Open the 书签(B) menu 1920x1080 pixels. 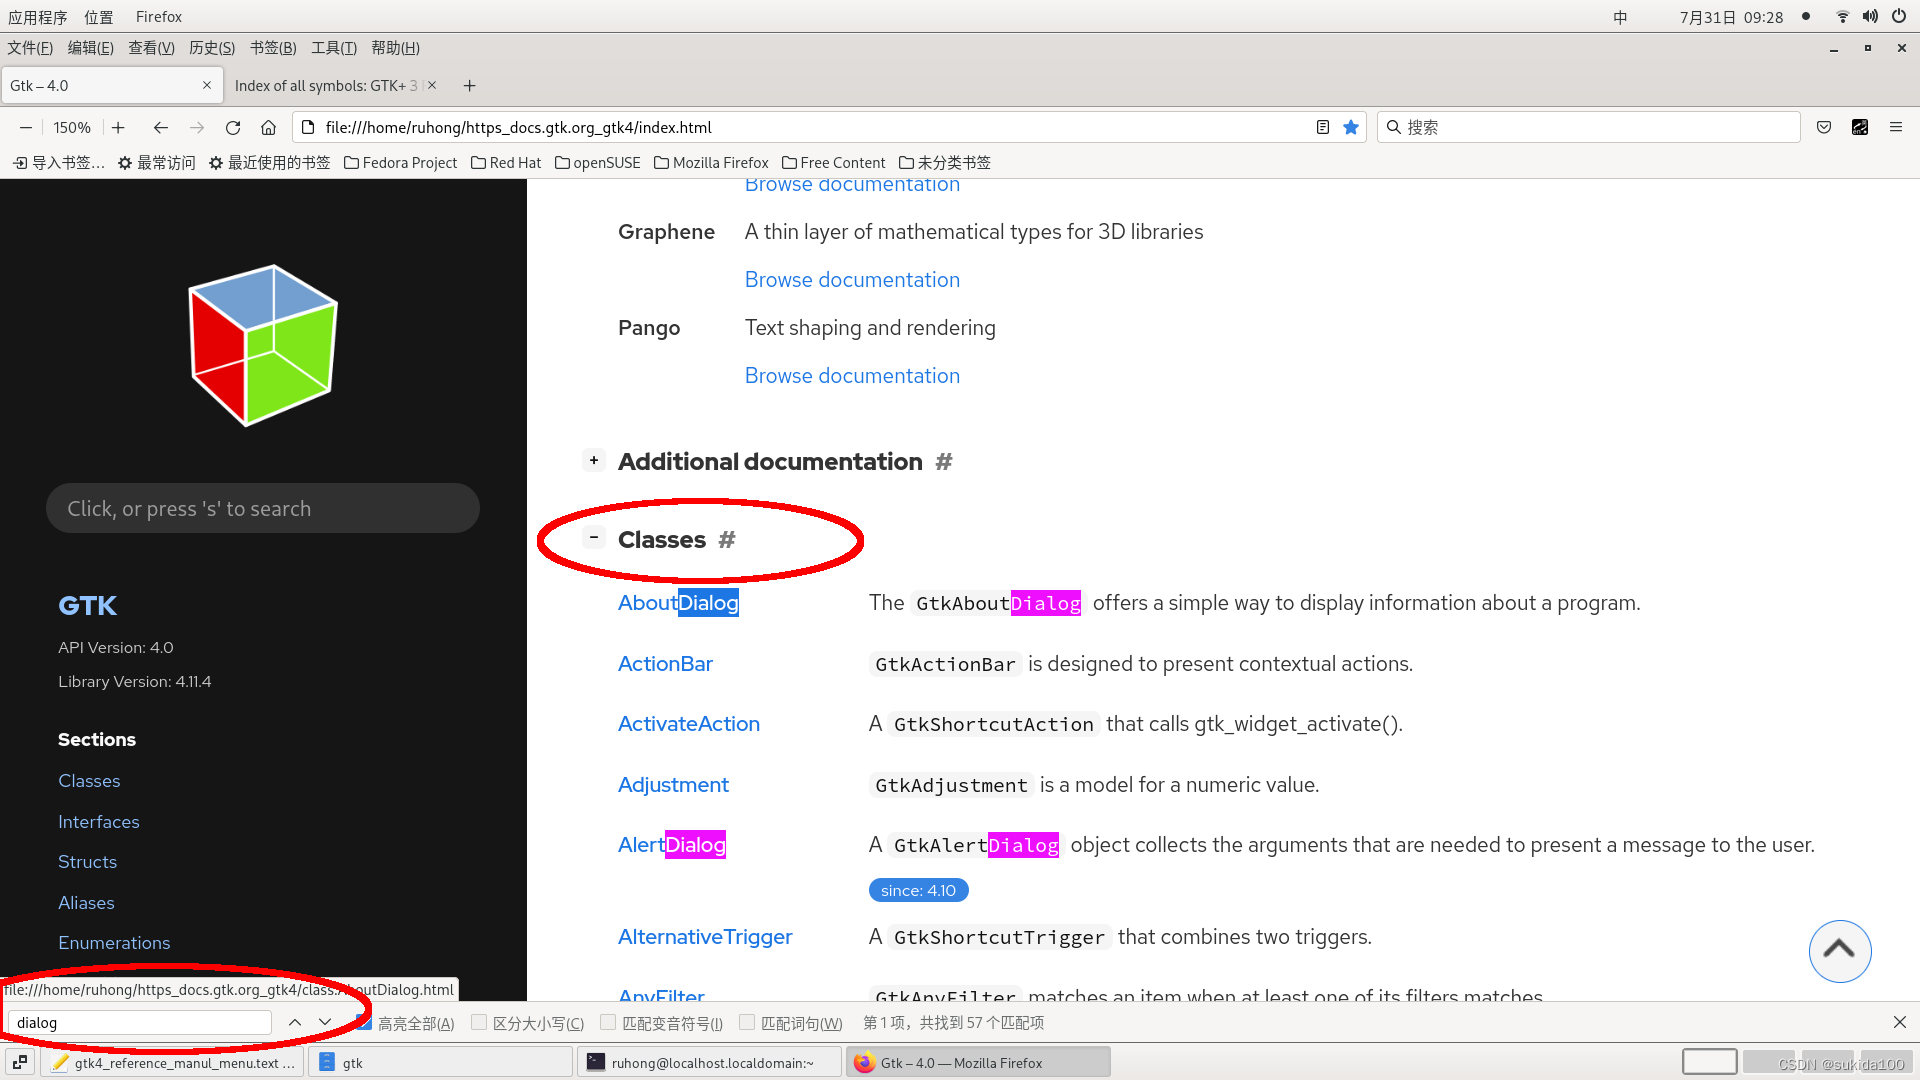pyautogui.click(x=272, y=47)
